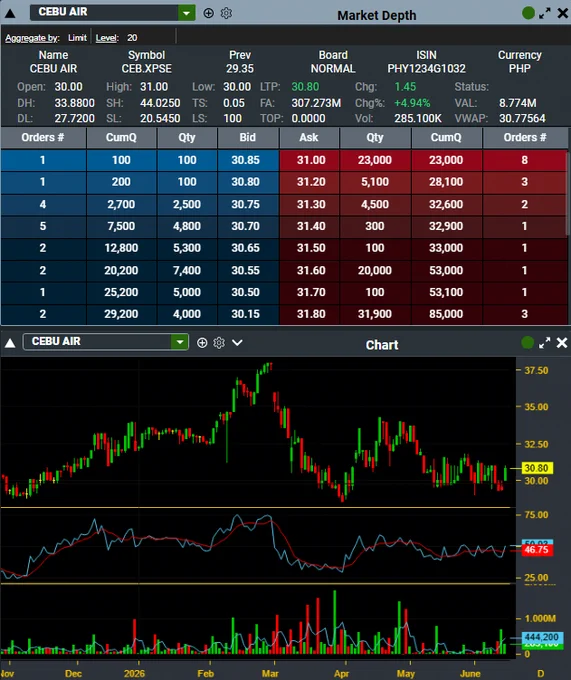Select the Limit aggregate option
The height and width of the screenshot is (680, 571).
[x=77, y=38]
